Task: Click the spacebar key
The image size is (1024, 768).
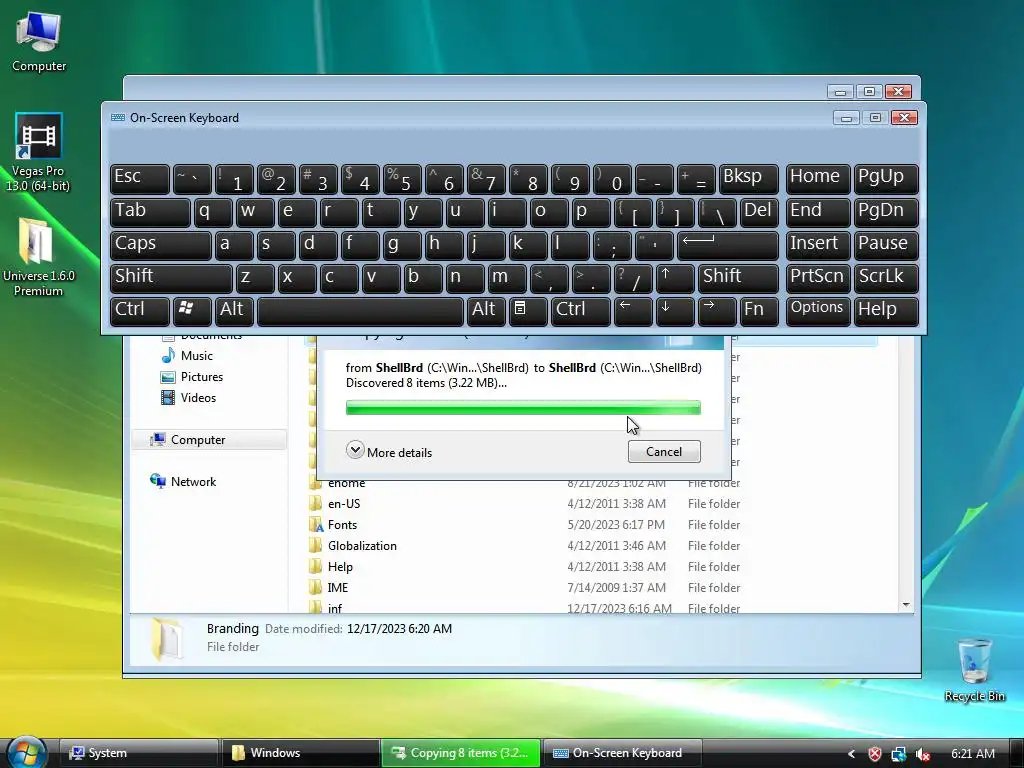Action: point(360,311)
